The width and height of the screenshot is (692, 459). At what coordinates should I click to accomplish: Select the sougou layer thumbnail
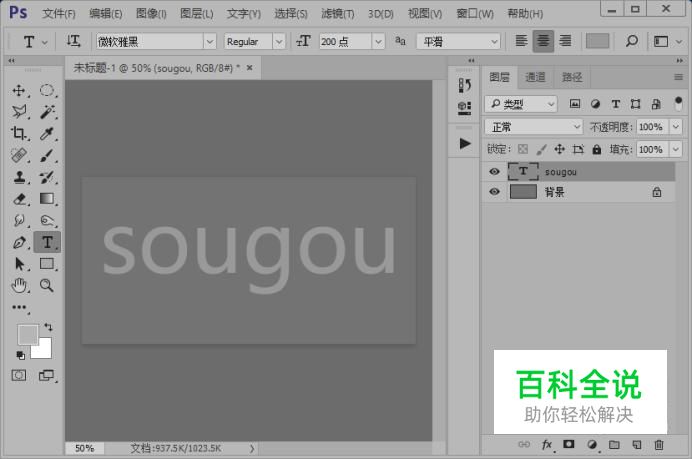523,171
